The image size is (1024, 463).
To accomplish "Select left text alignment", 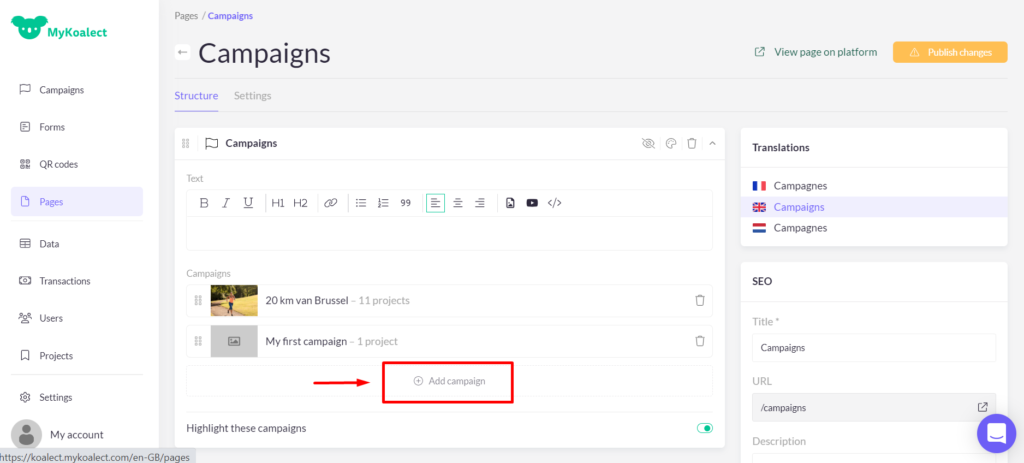I will (436, 203).
